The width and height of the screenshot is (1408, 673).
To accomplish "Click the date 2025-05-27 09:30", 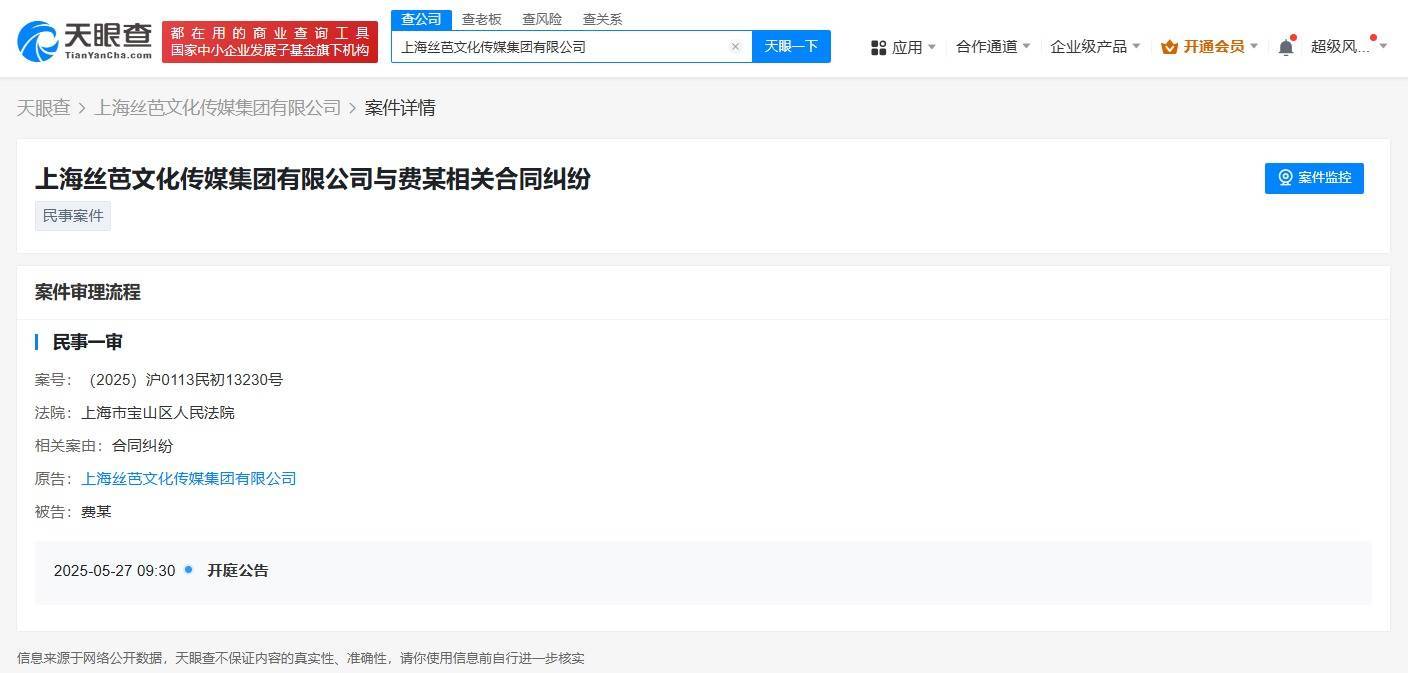I will click(114, 571).
